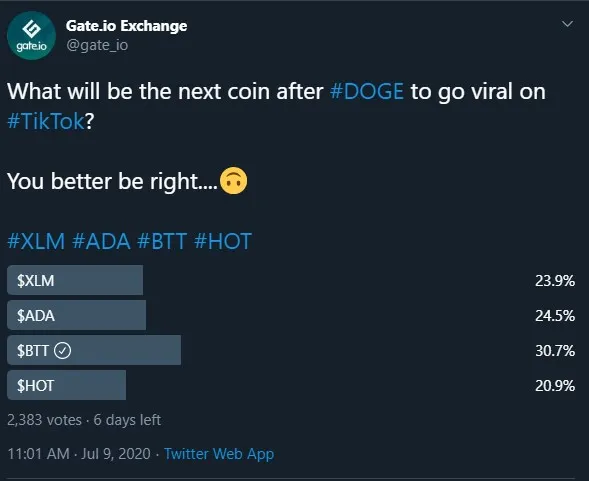
Task: Click the @gate_io handle
Action: tap(97, 45)
